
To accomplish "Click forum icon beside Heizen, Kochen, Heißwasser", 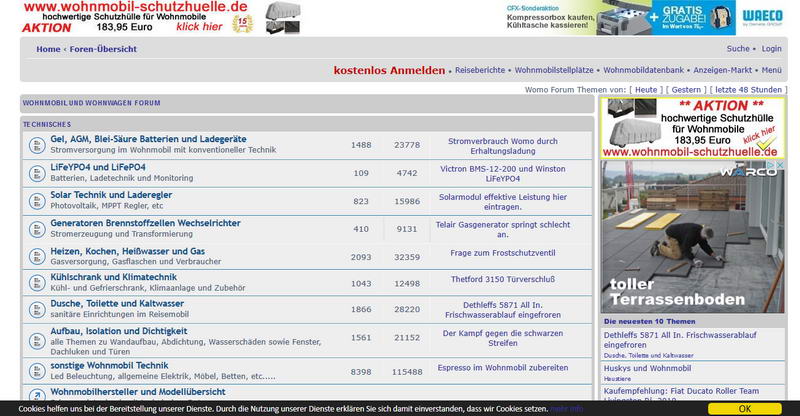I will (35, 256).
